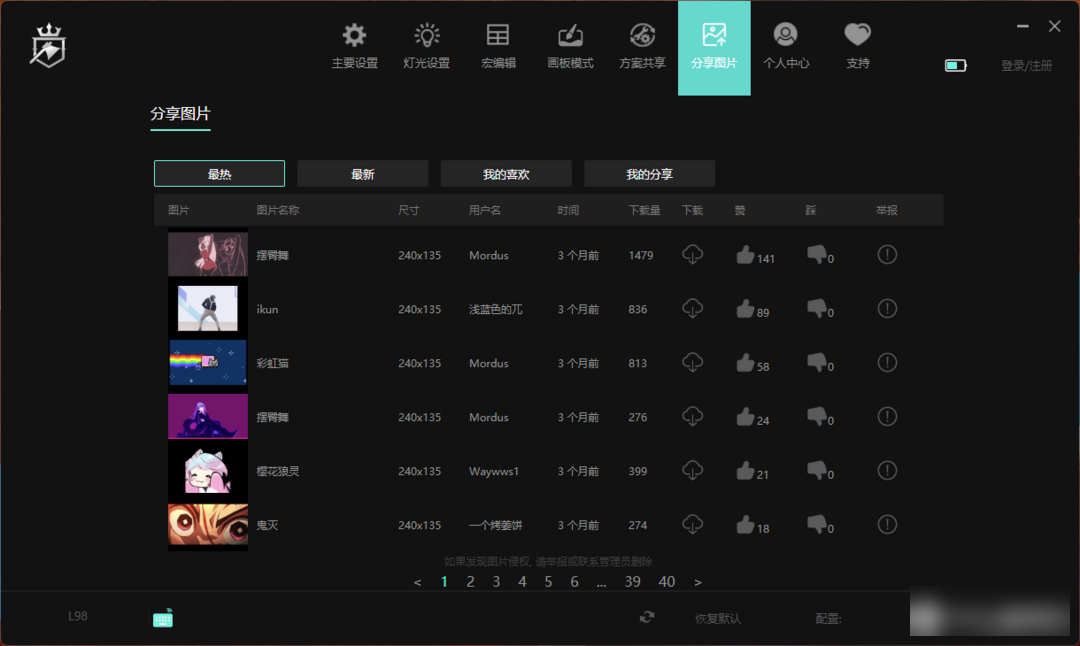Report the ikun image
The width and height of the screenshot is (1080, 646).
(x=887, y=309)
